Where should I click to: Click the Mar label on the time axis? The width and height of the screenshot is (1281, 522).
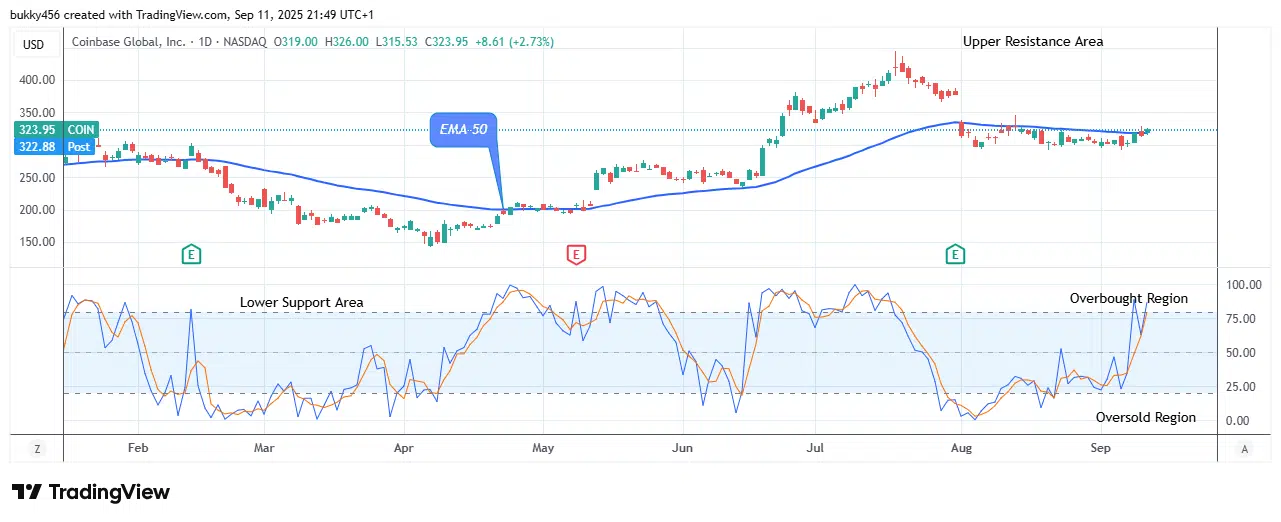click(264, 449)
